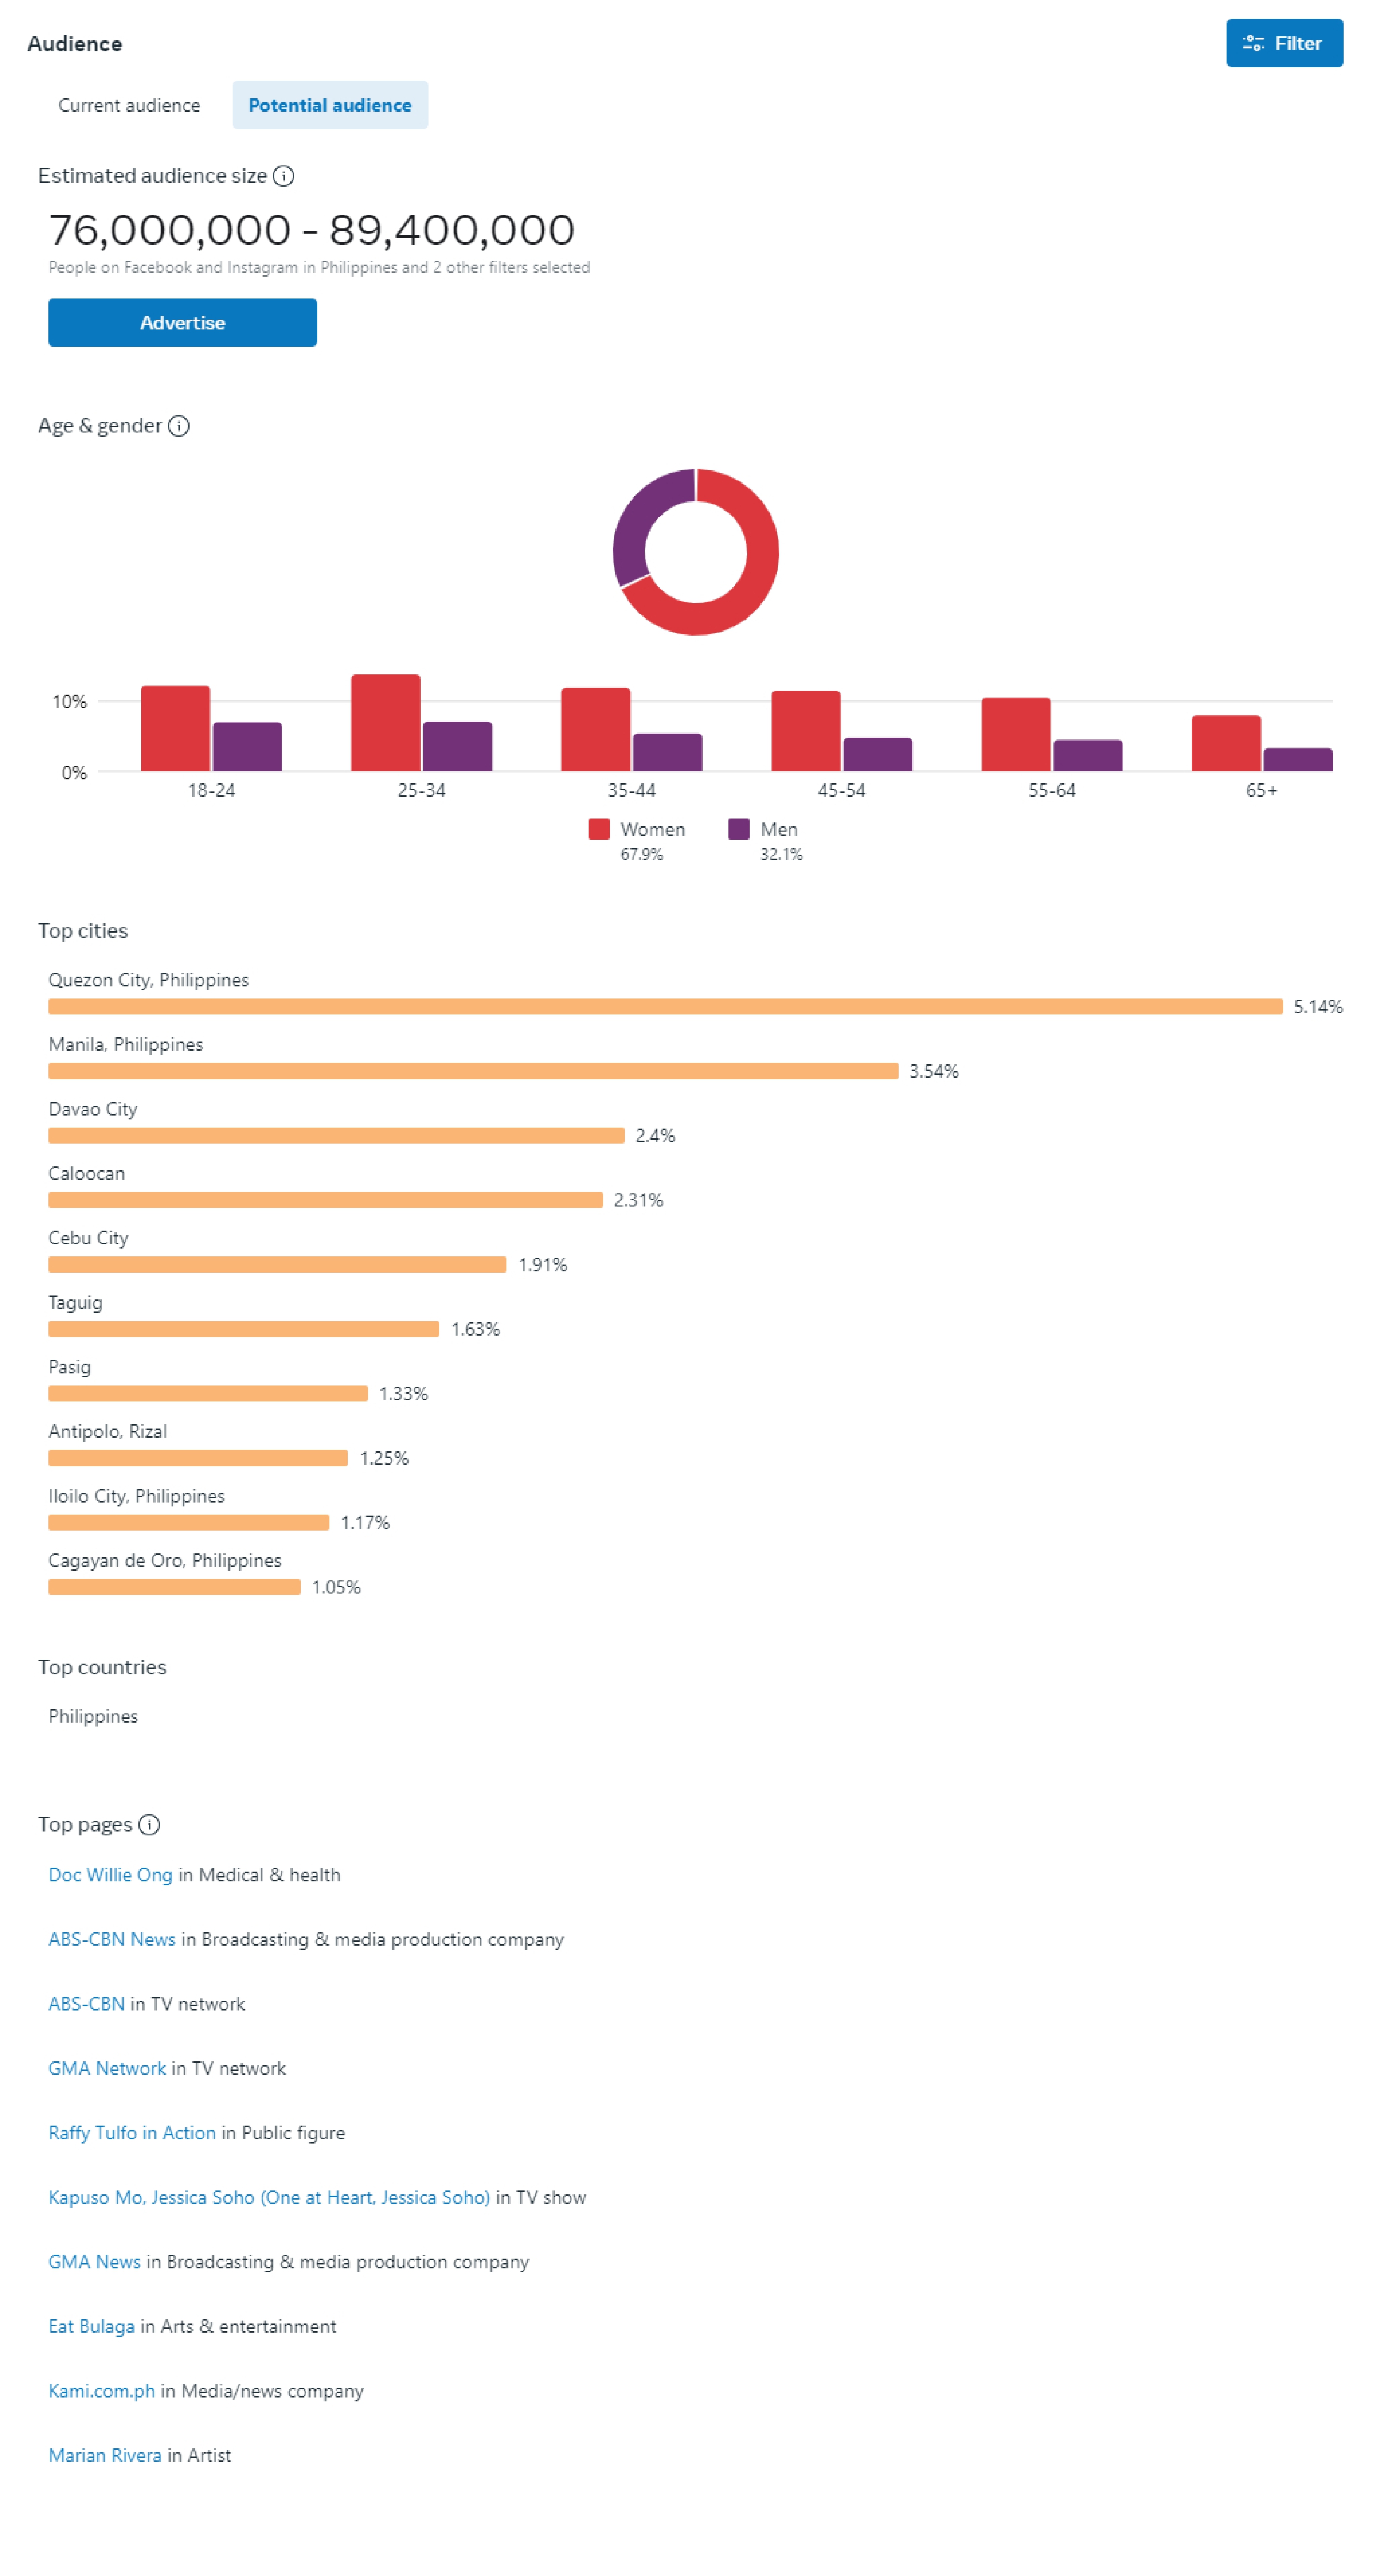1392x2576 pixels.
Task: Open the Raffy Tulfo in Action link
Action: pyautogui.click(x=132, y=2133)
